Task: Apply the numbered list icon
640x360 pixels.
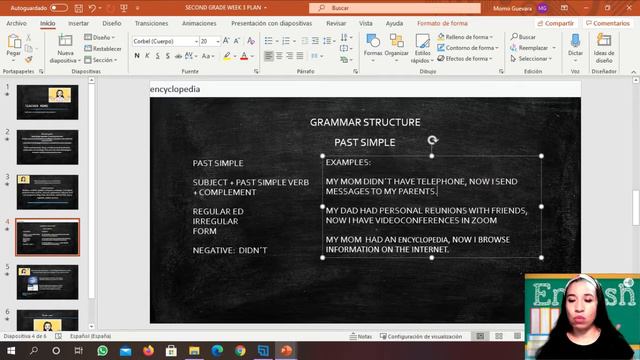Action: 286,41
